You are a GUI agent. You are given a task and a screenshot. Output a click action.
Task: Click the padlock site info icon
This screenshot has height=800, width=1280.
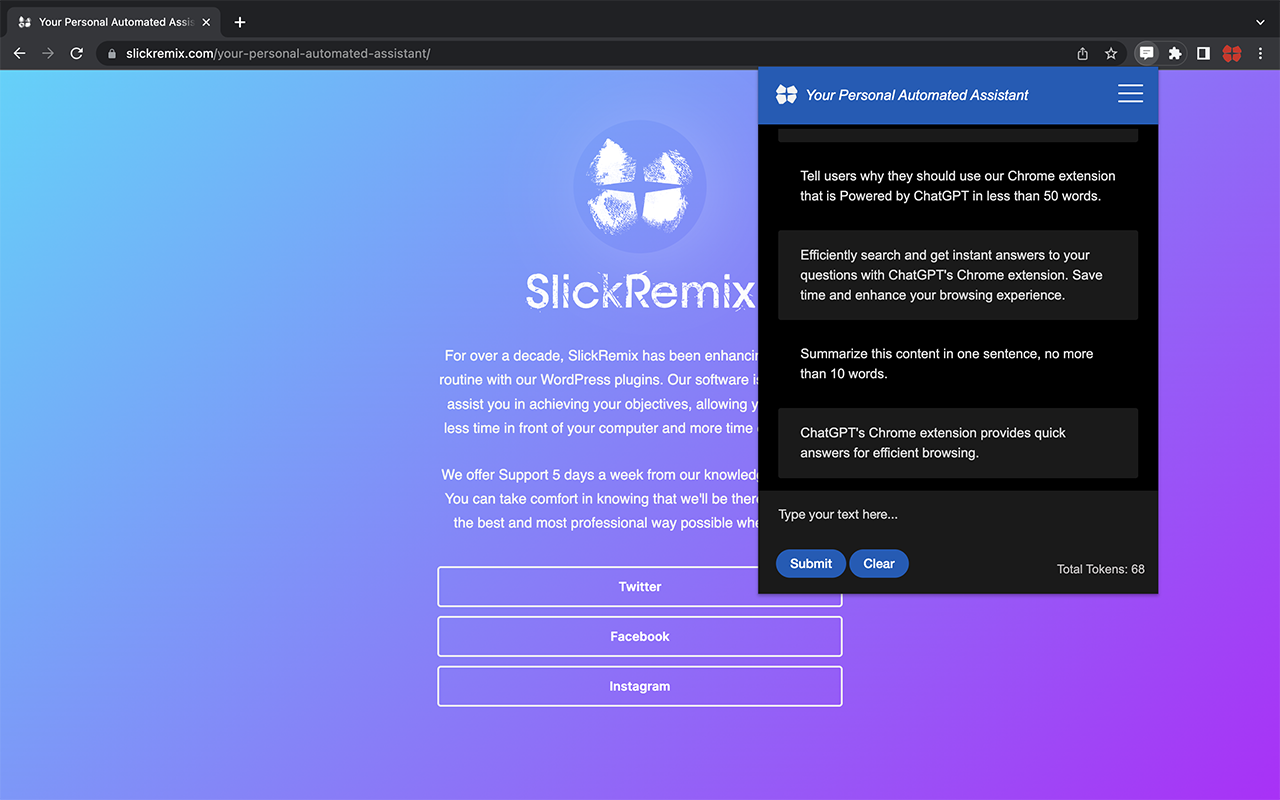point(112,54)
